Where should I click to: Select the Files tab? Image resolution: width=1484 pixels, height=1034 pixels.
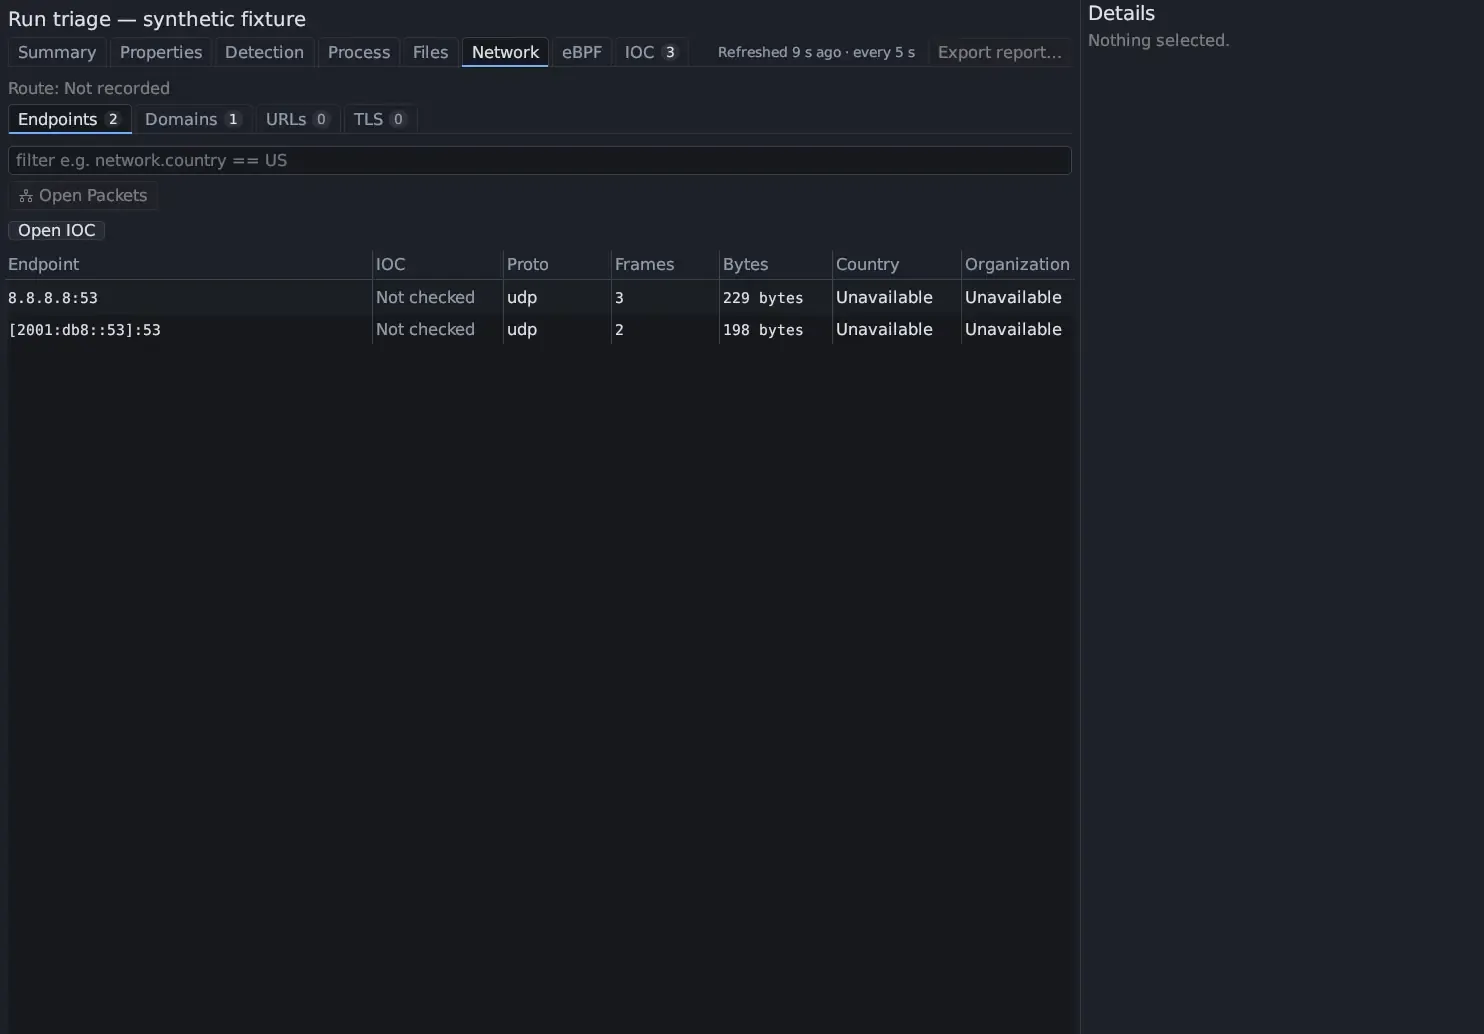[430, 52]
